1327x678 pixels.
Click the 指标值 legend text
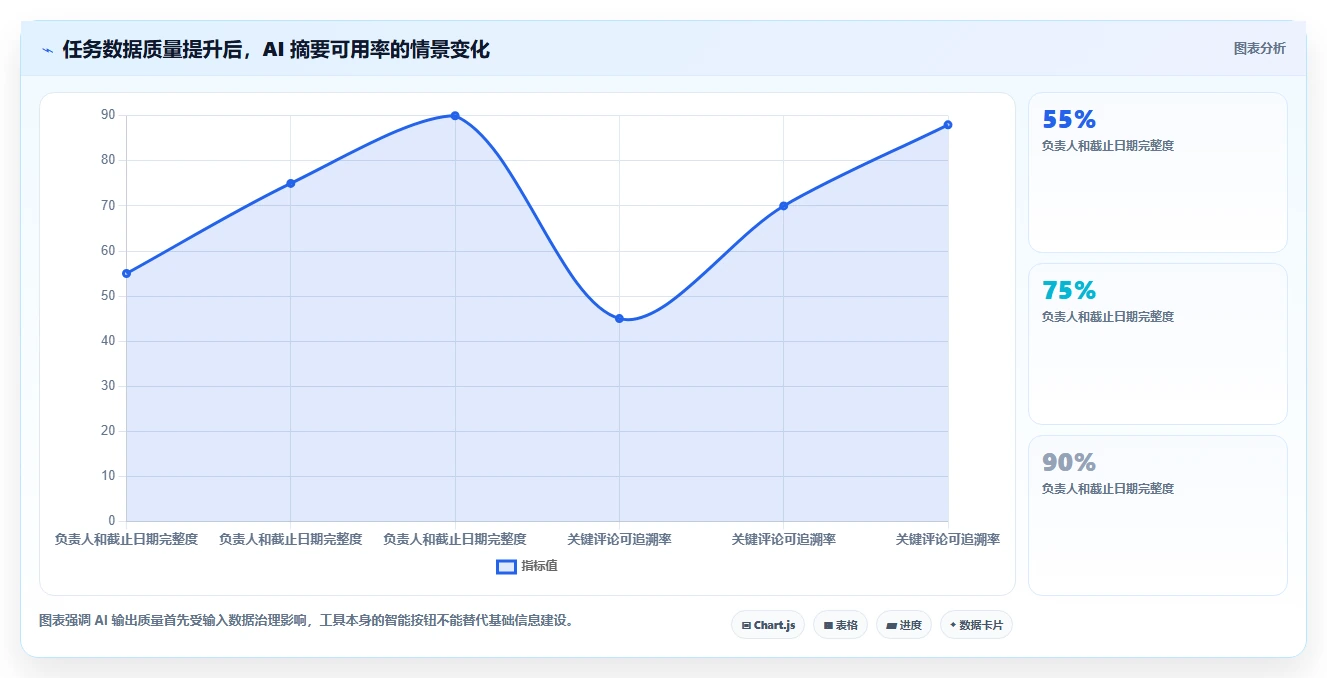[x=539, y=566]
